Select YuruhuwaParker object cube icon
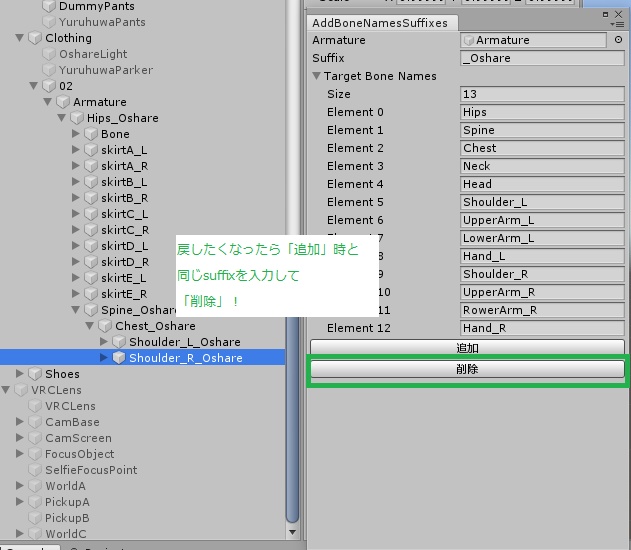Image resolution: width=631 pixels, height=550 pixels. [x=49, y=70]
